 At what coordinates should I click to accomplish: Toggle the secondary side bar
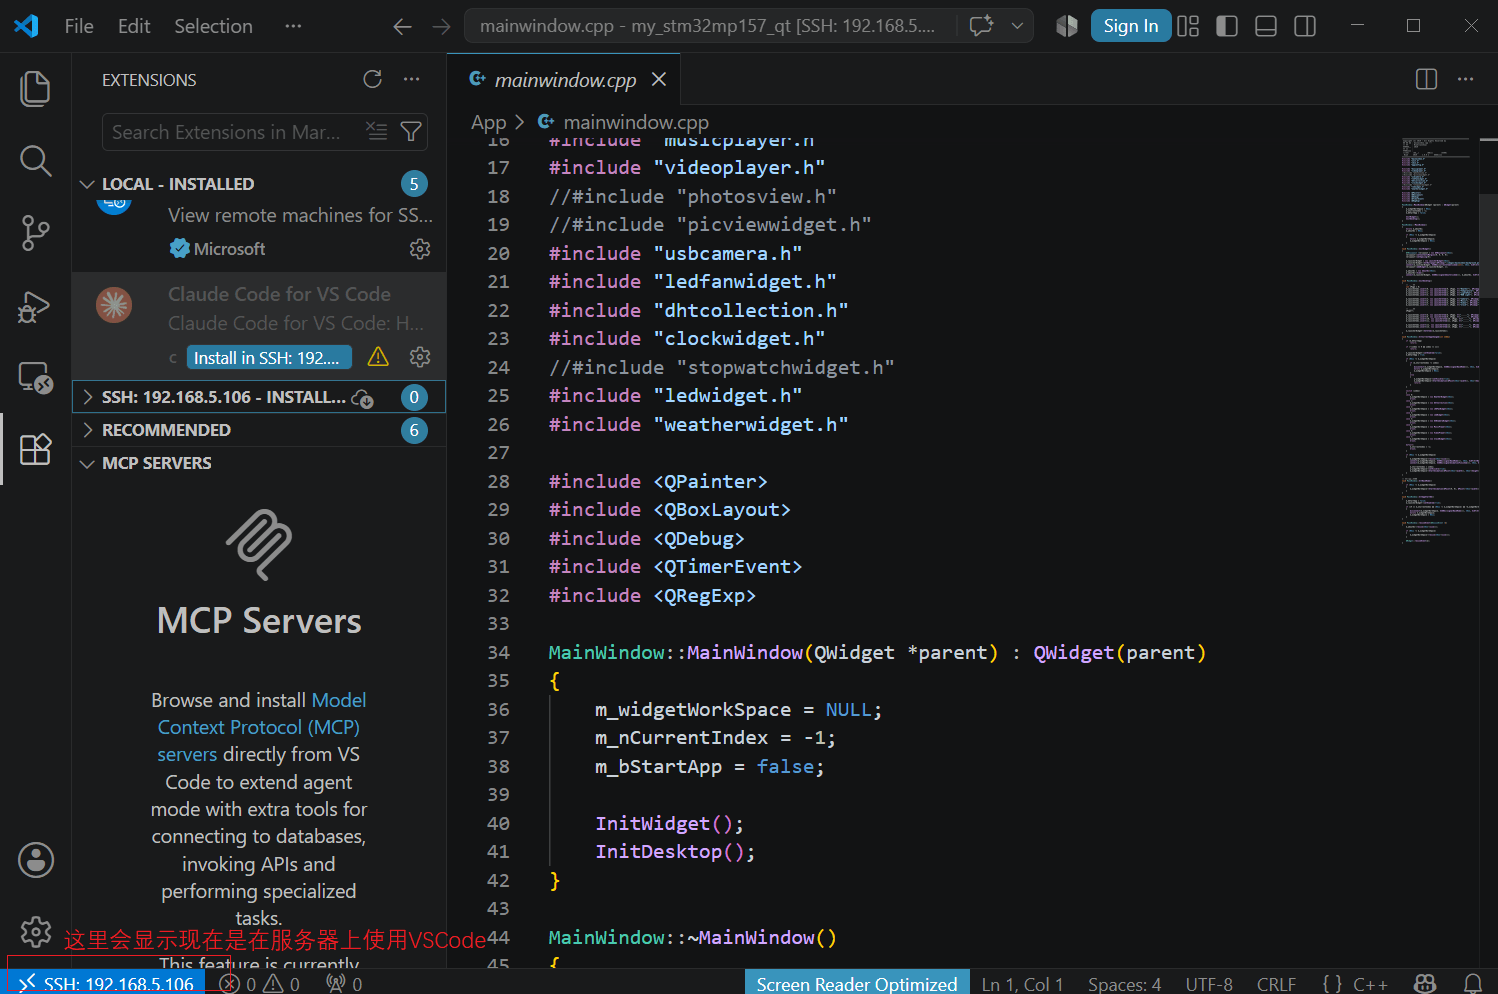click(x=1305, y=26)
